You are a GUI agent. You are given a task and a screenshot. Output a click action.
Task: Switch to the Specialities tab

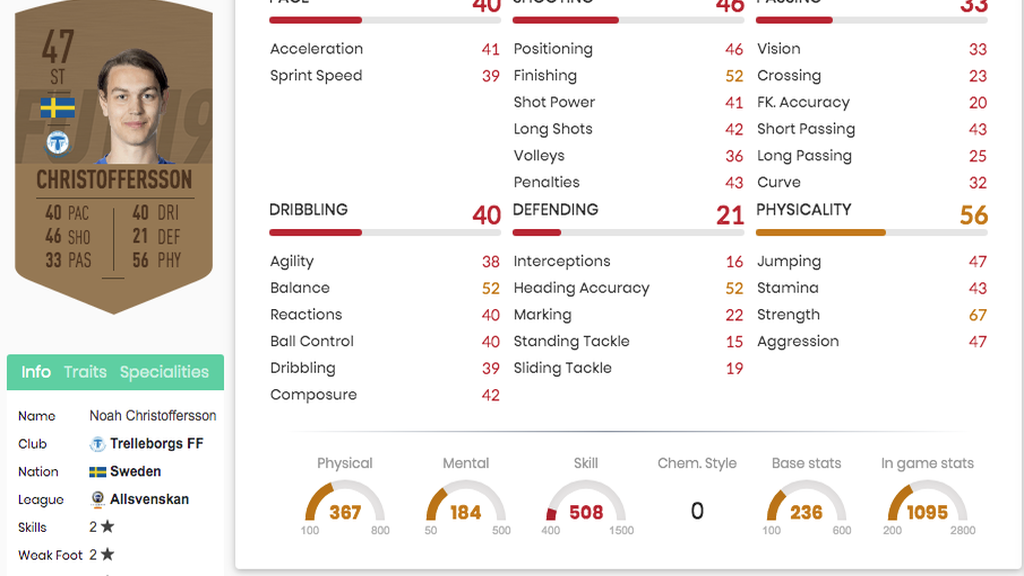(x=164, y=372)
